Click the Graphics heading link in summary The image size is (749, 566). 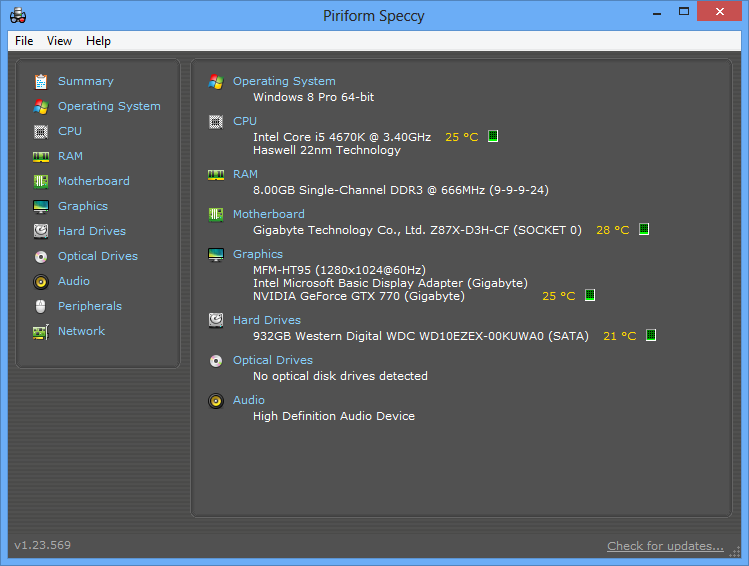point(258,254)
